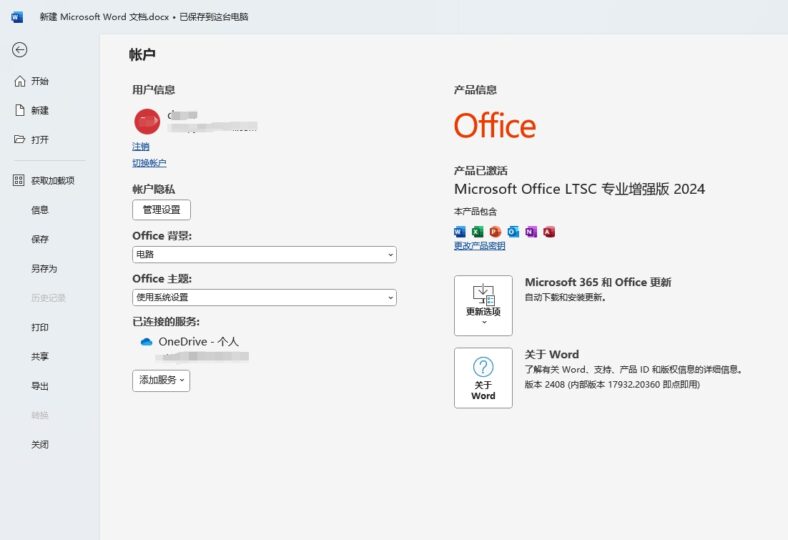The image size is (788, 540).
Task: Click the 关于 Word button
Action: [x=483, y=378]
